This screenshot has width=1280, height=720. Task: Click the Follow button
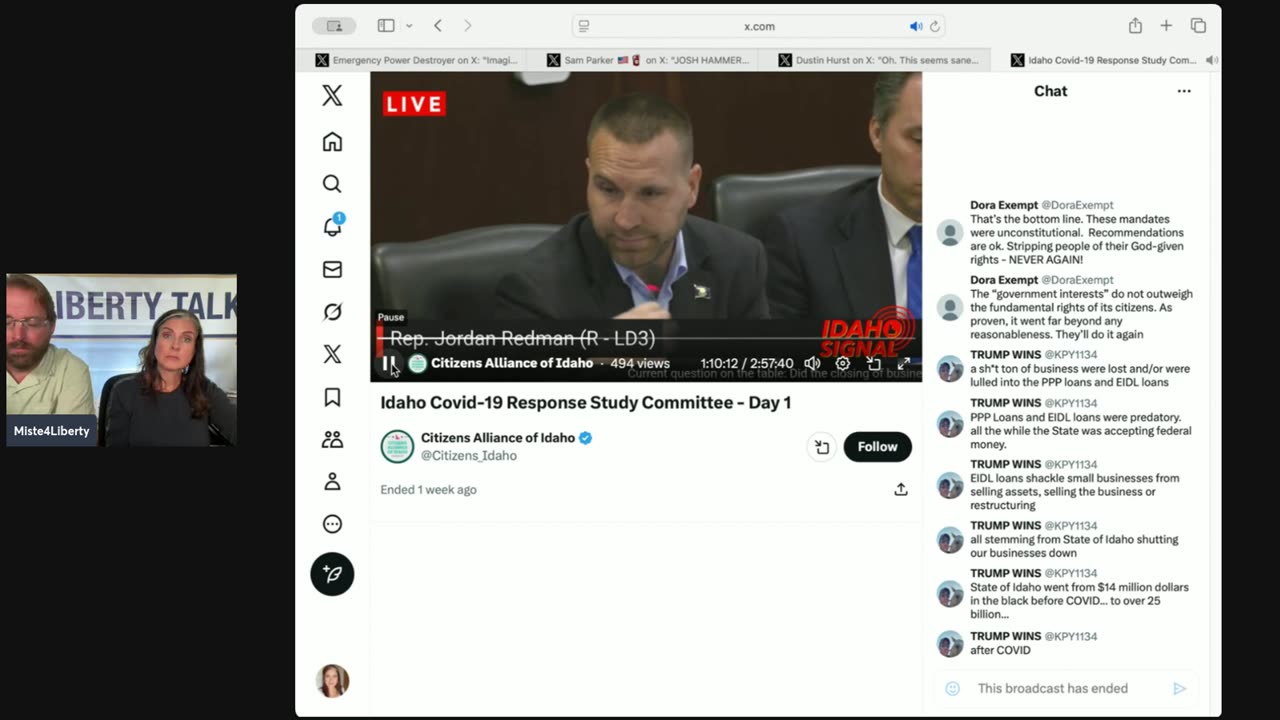[x=877, y=447]
